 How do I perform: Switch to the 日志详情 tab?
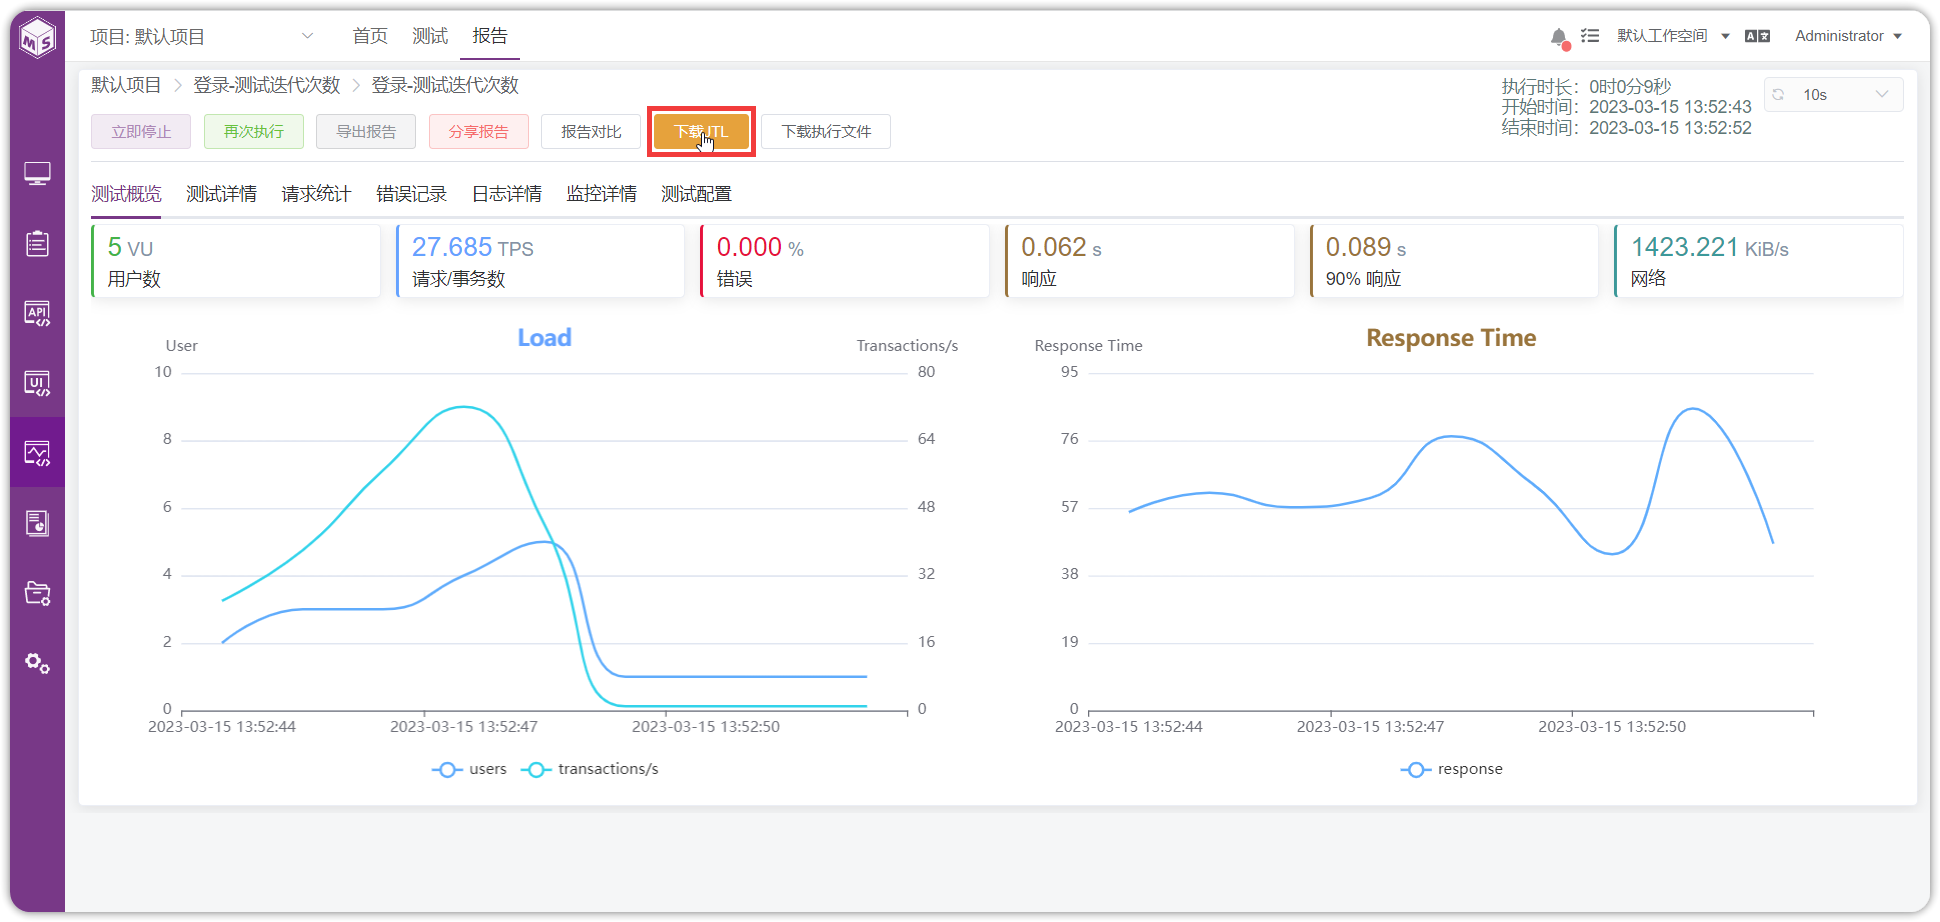507,194
